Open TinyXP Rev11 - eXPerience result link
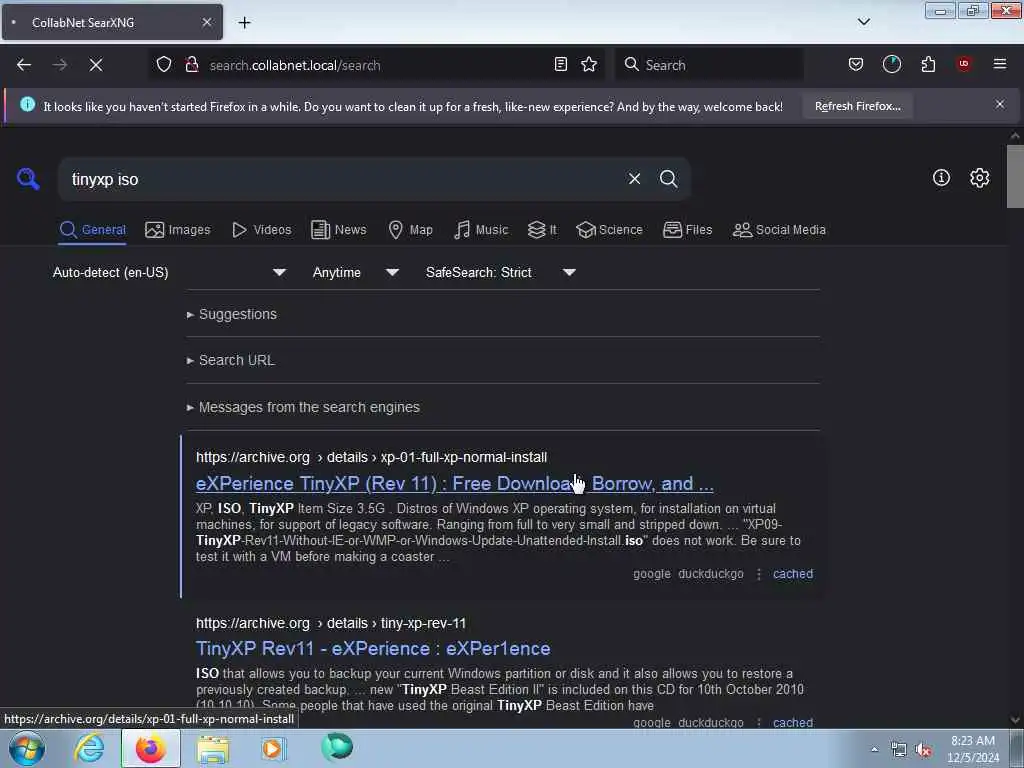Image resolution: width=1024 pixels, height=768 pixels. (373, 648)
